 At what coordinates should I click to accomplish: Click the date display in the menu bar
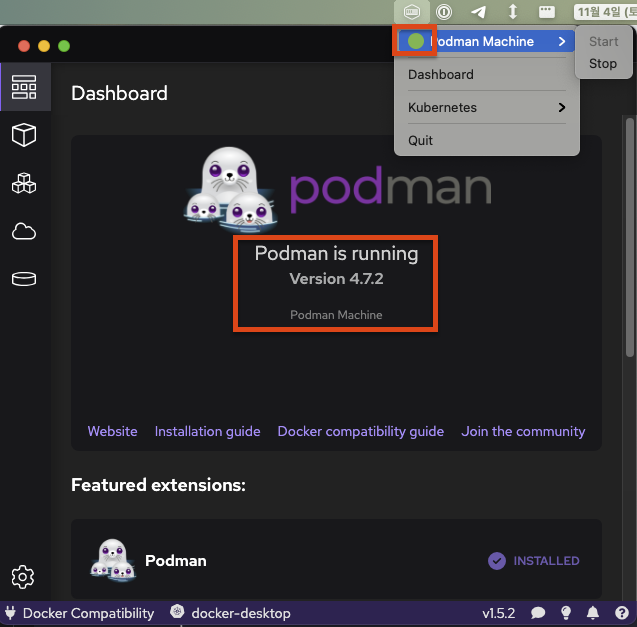(605, 12)
